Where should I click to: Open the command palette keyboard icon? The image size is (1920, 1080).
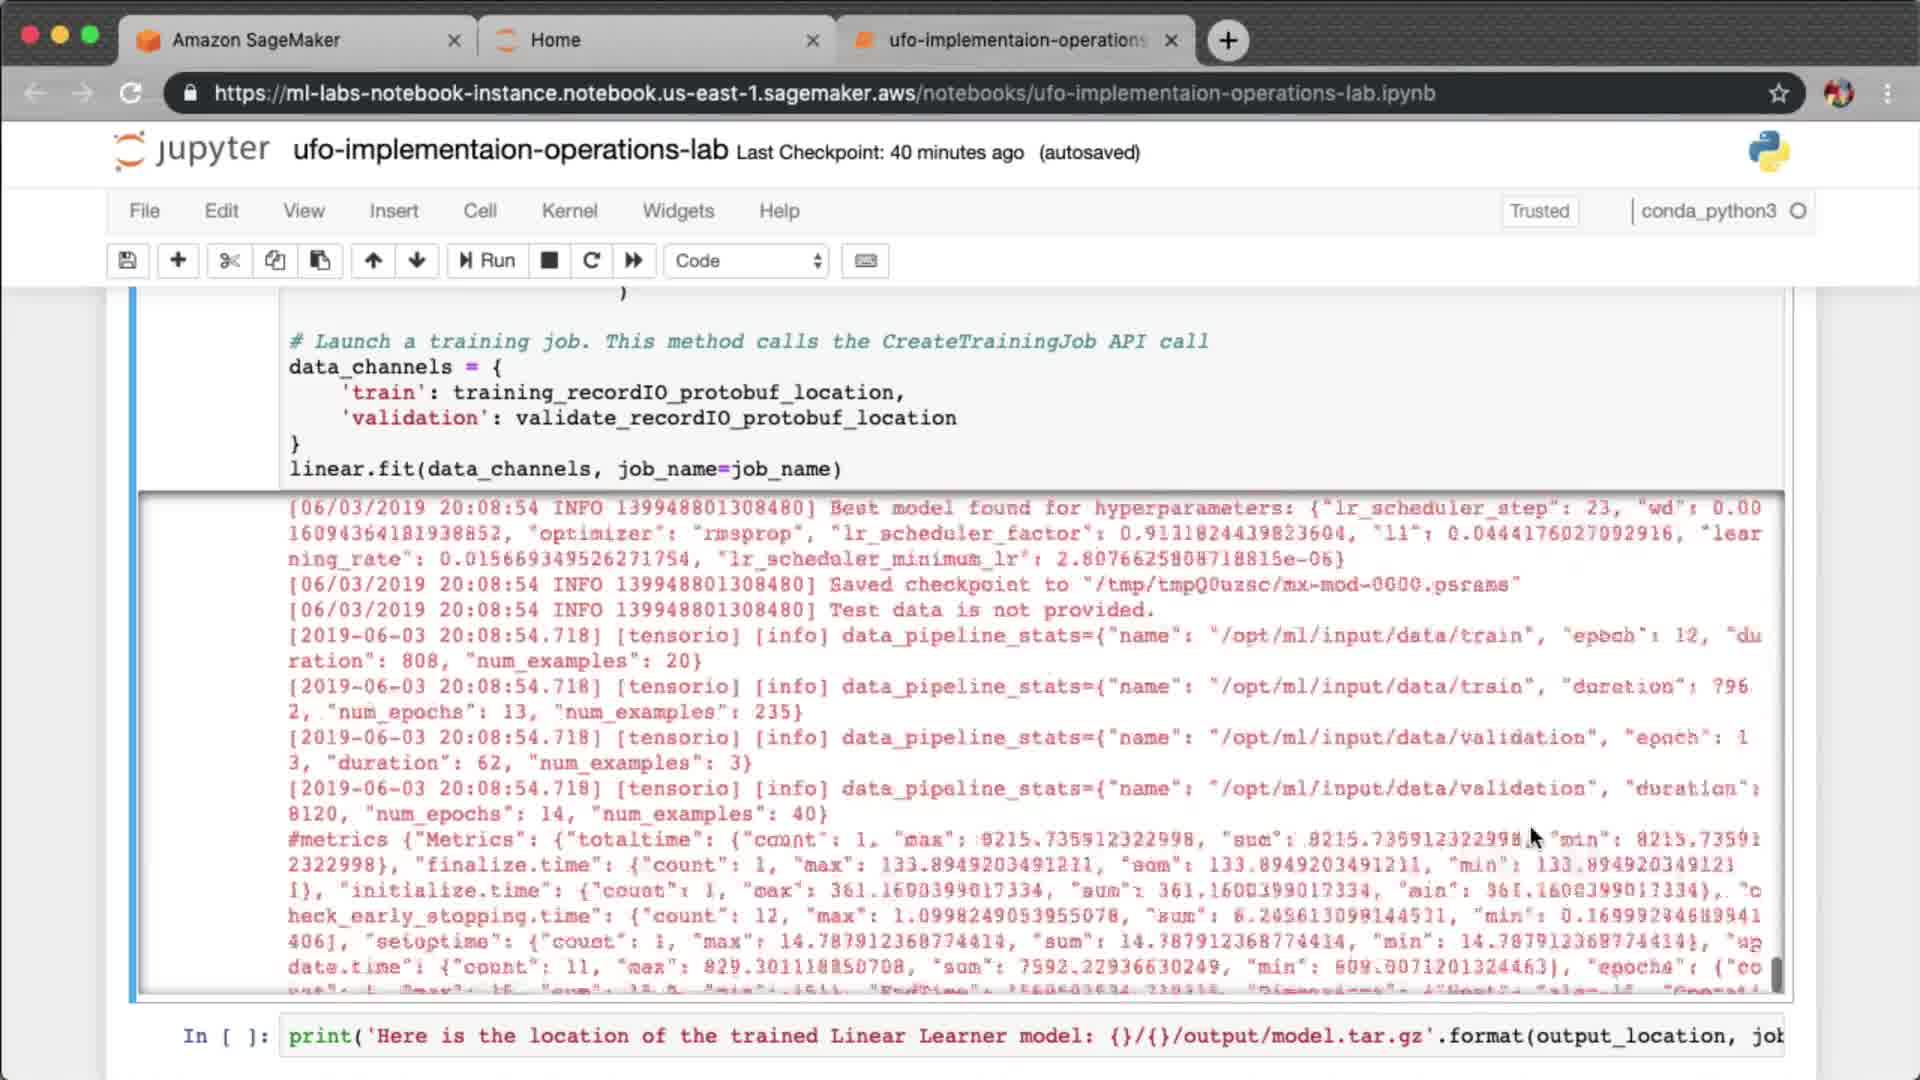pos(866,261)
